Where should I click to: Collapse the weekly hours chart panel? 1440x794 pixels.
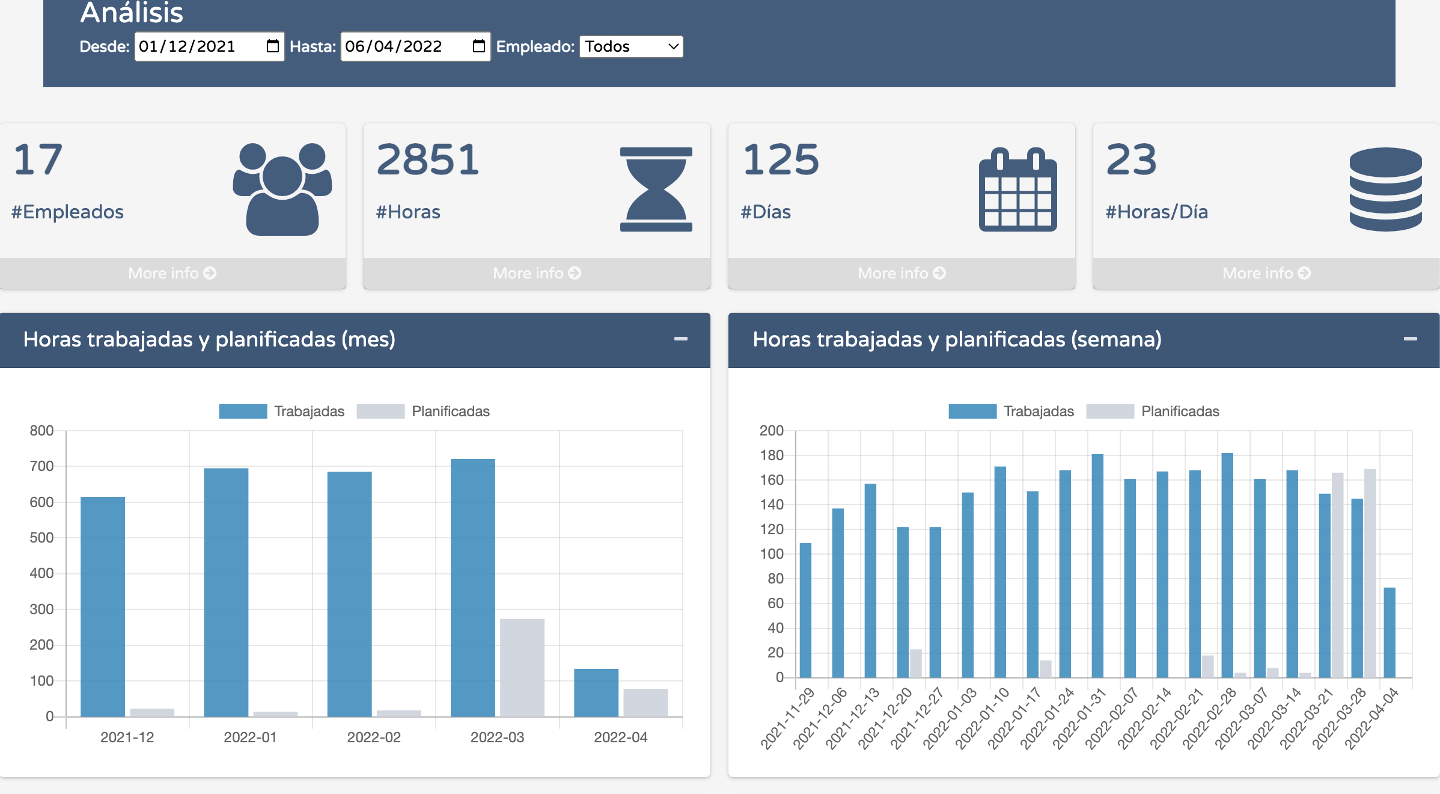click(x=1410, y=339)
